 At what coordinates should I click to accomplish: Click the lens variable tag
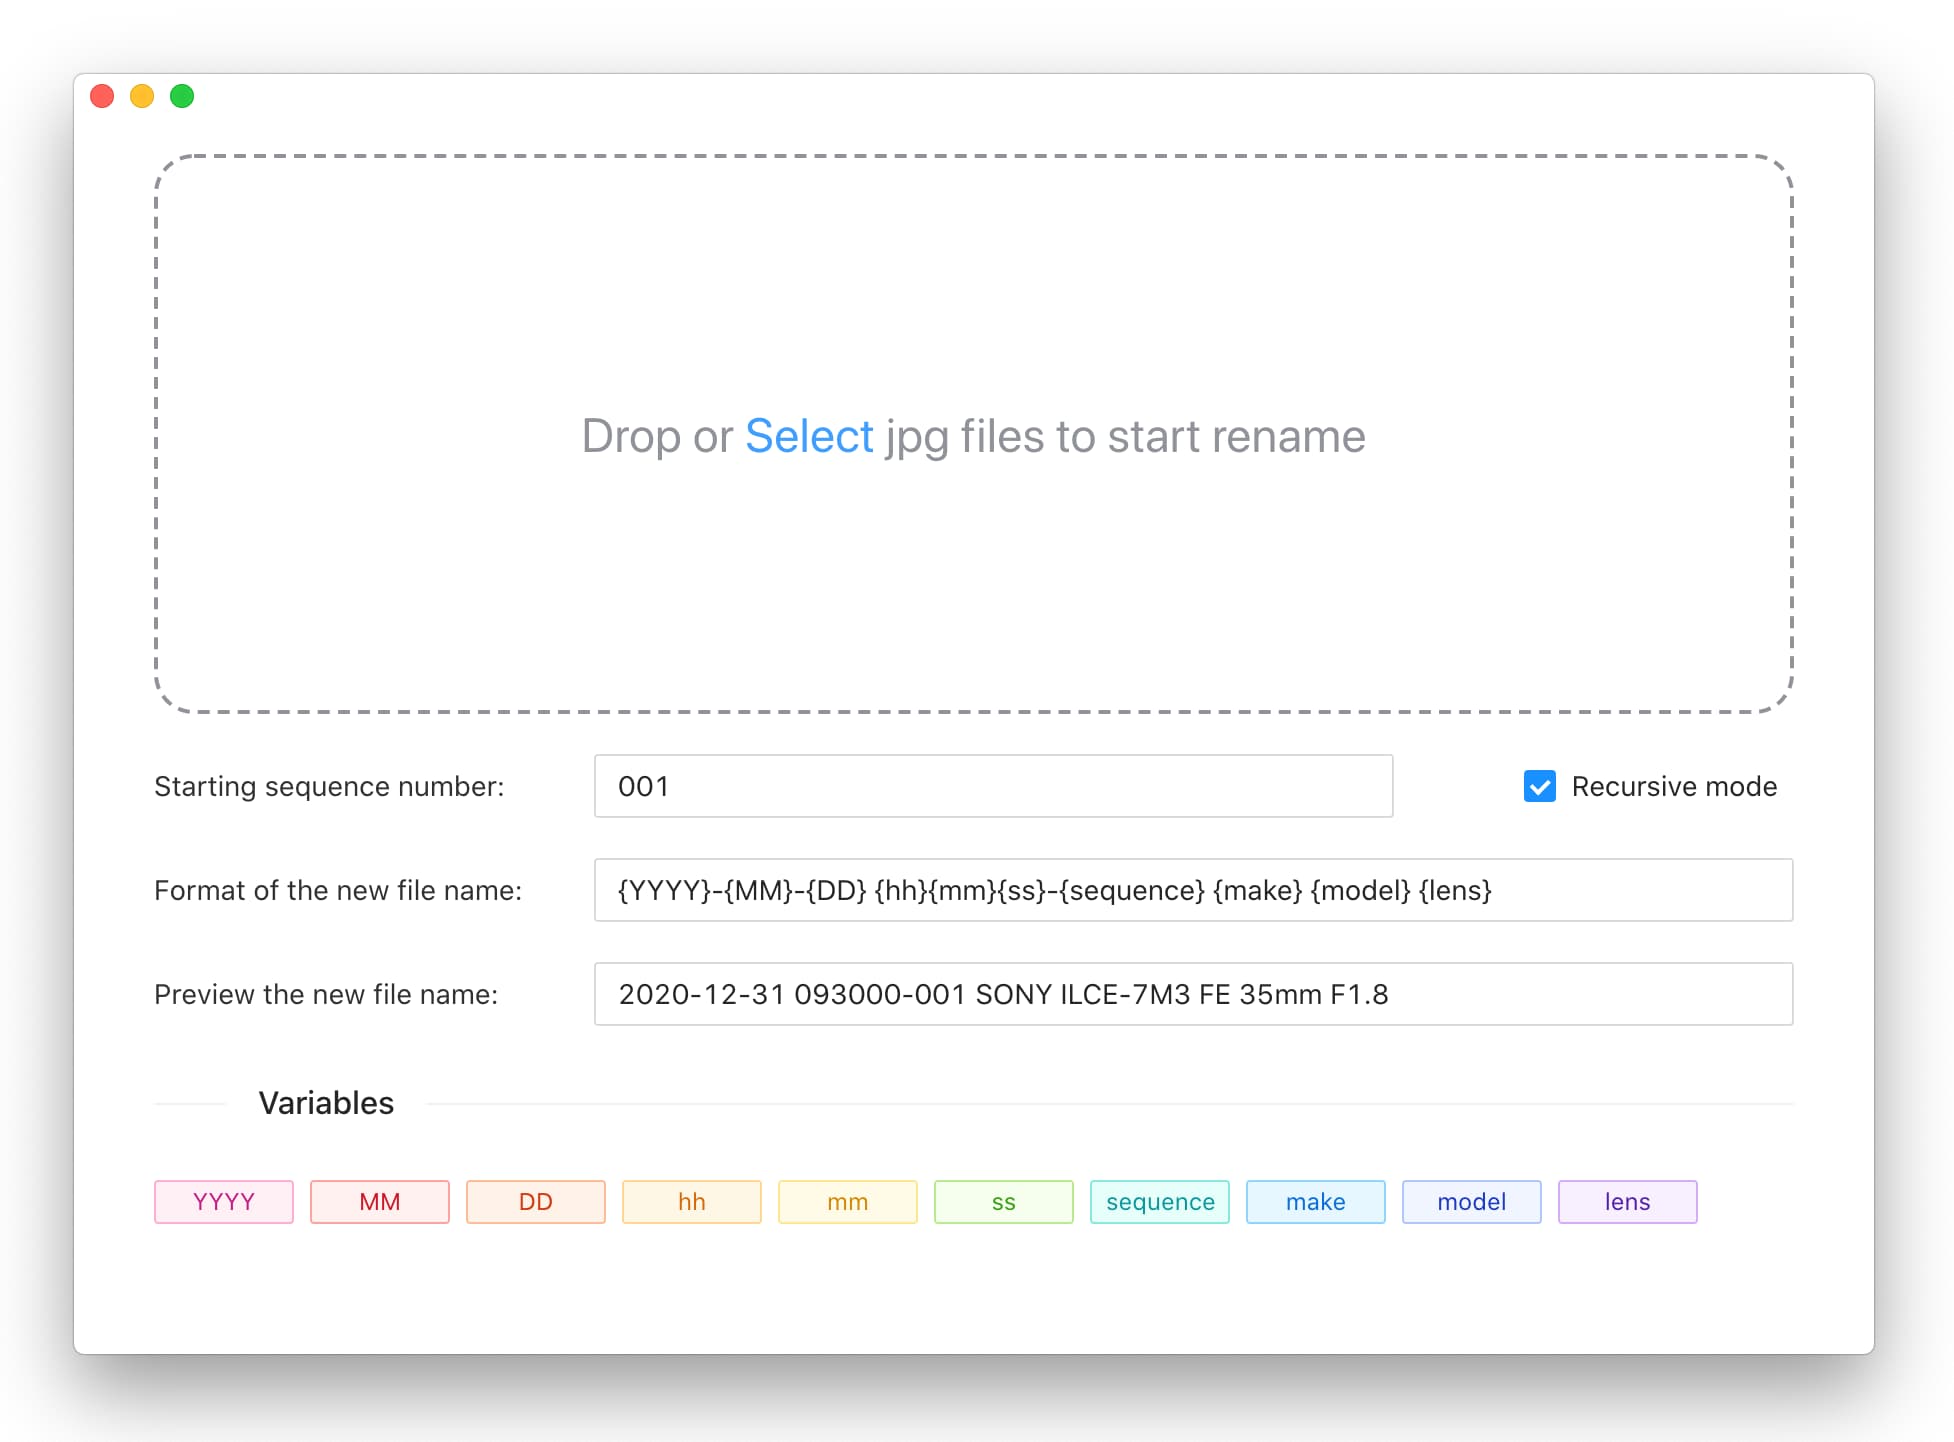pos(1628,1201)
